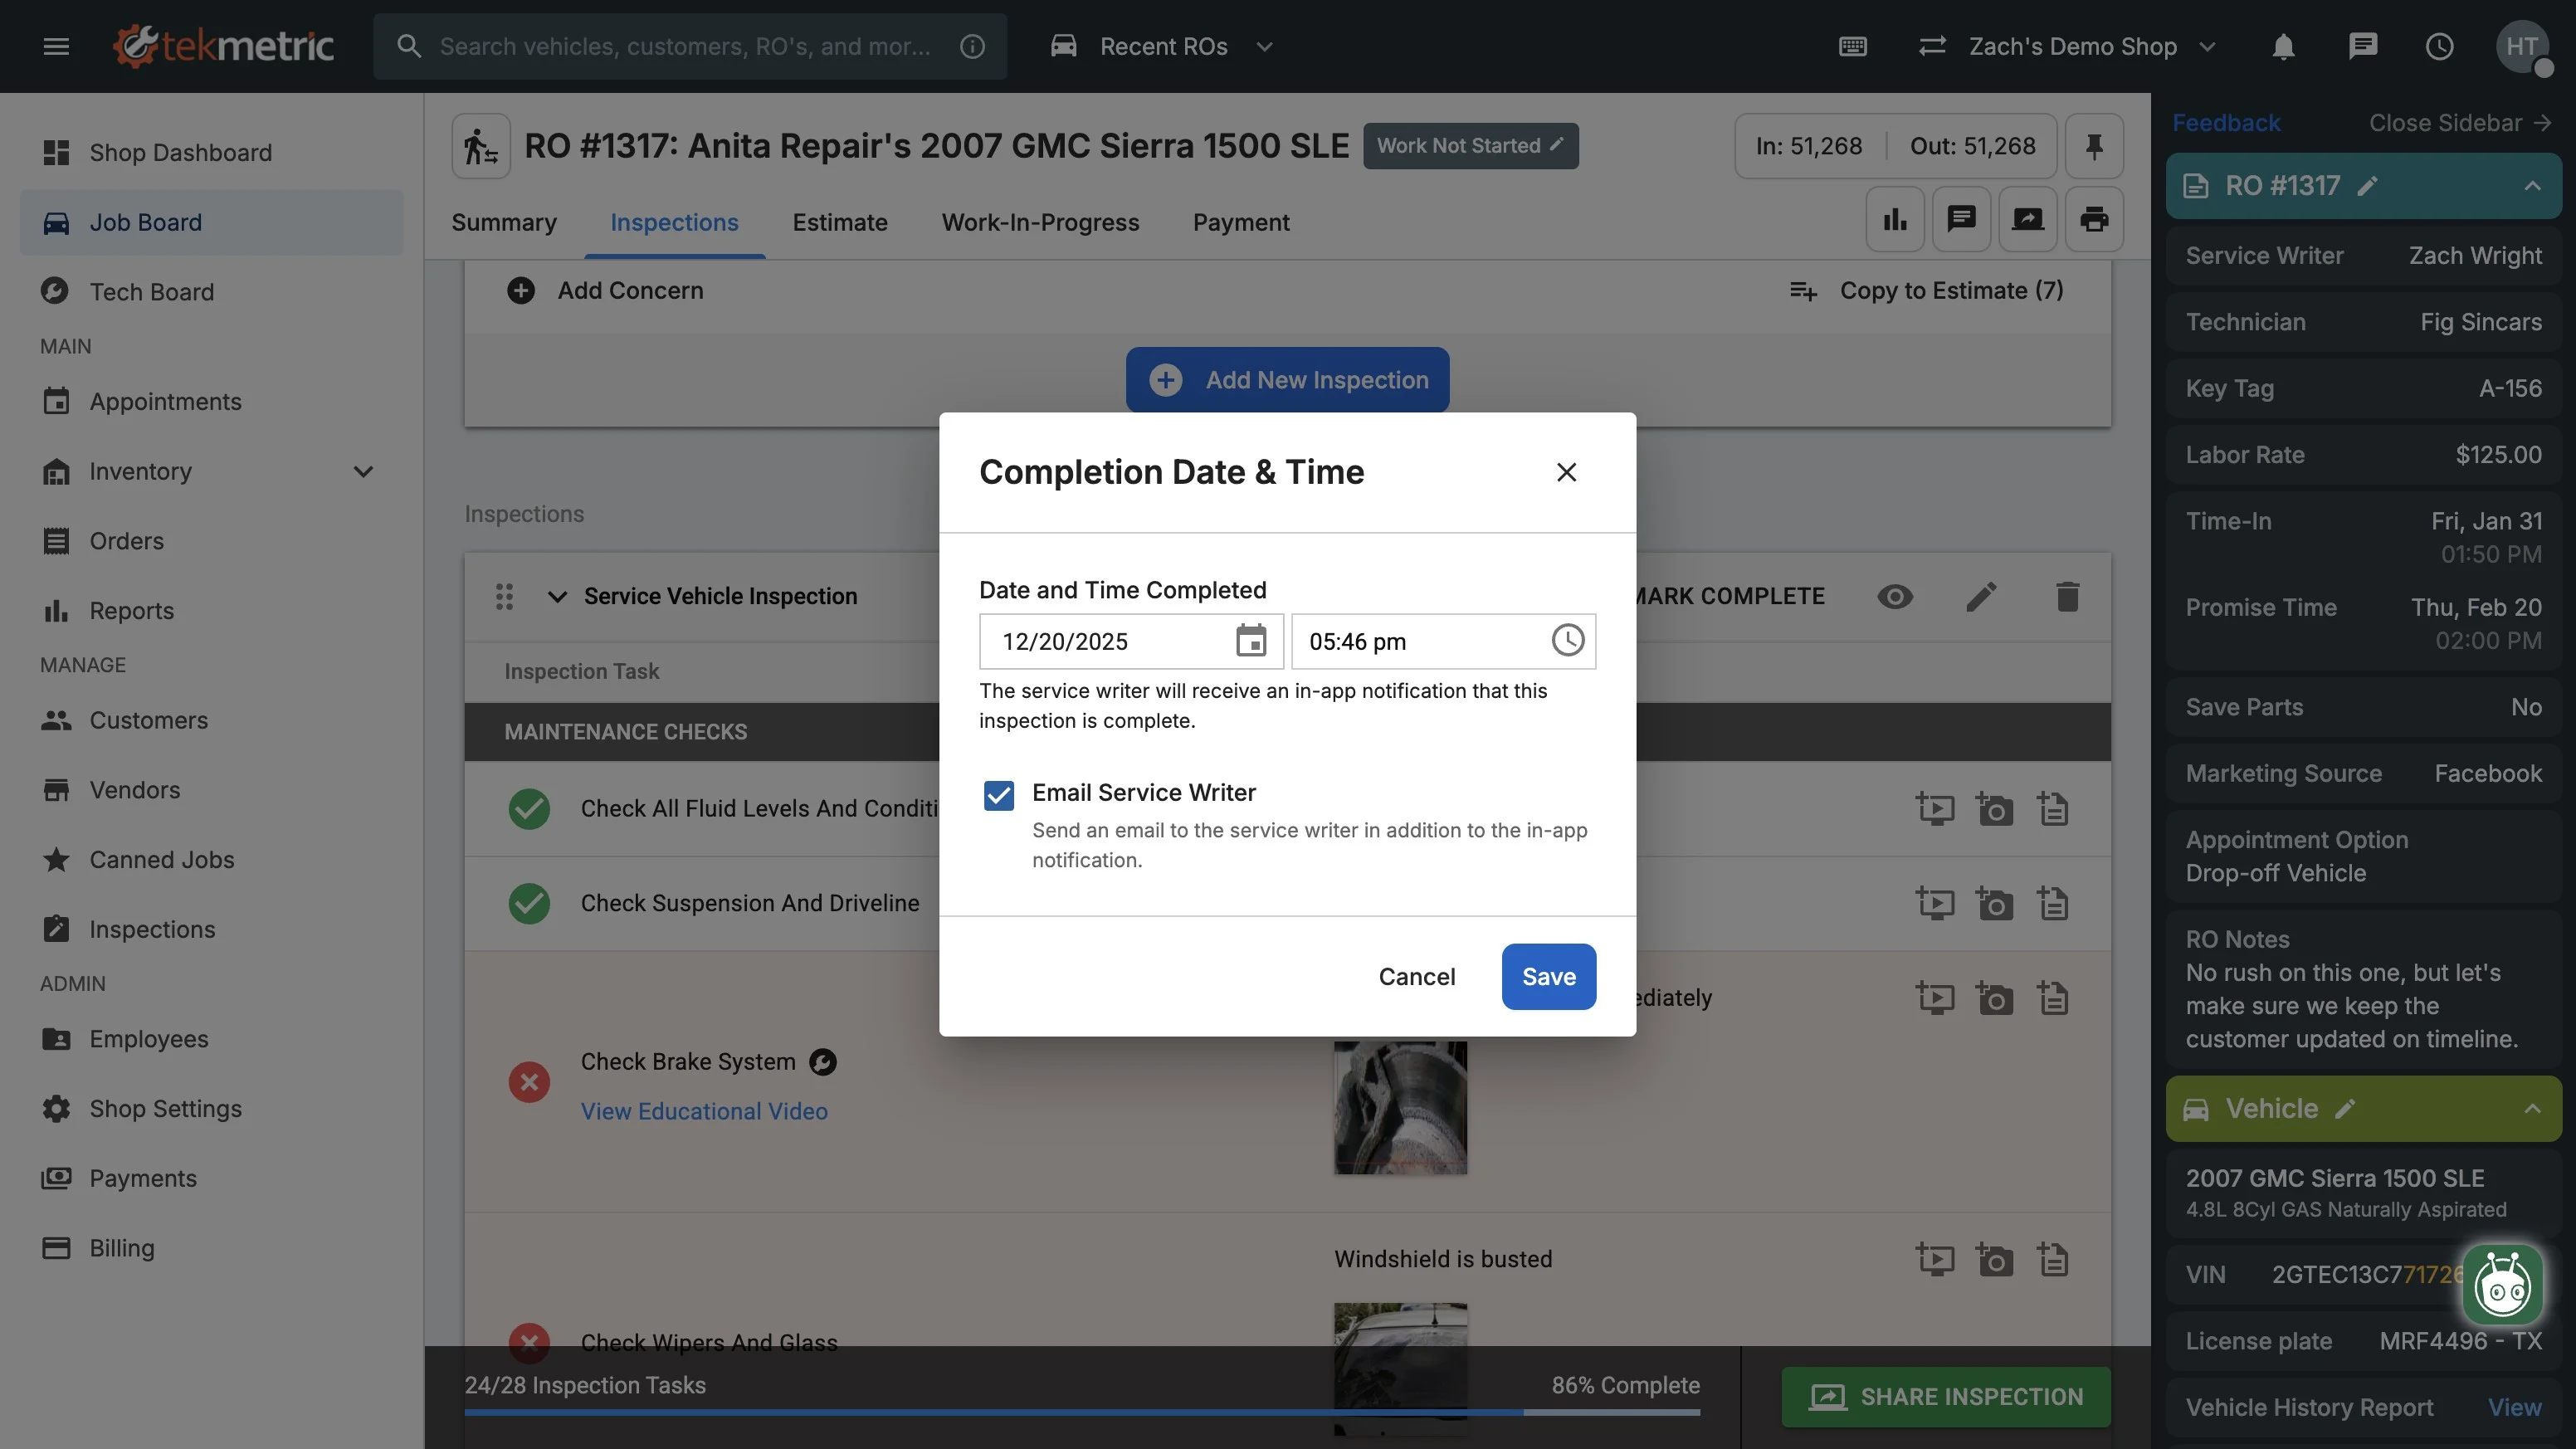This screenshot has width=2576, height=1449.
Task: Cancel the completion date dialog
Action: tap(1416, 977)
